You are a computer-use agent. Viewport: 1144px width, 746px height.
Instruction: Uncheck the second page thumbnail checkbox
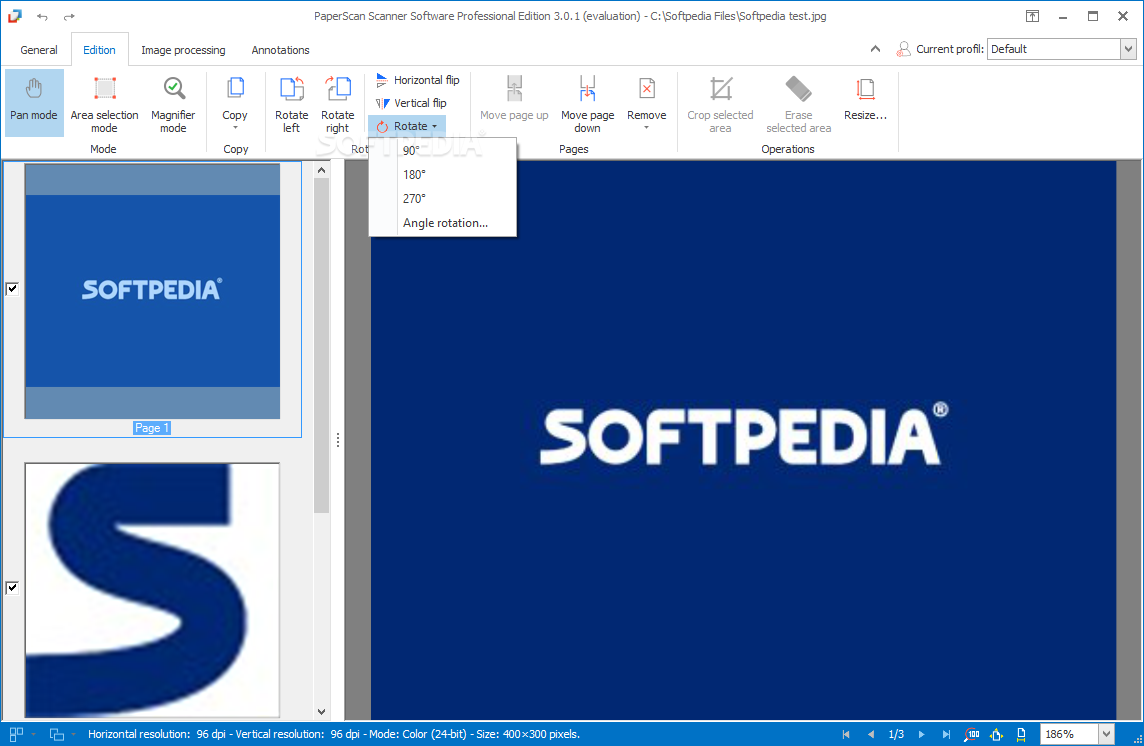click(x=12, y=588)
